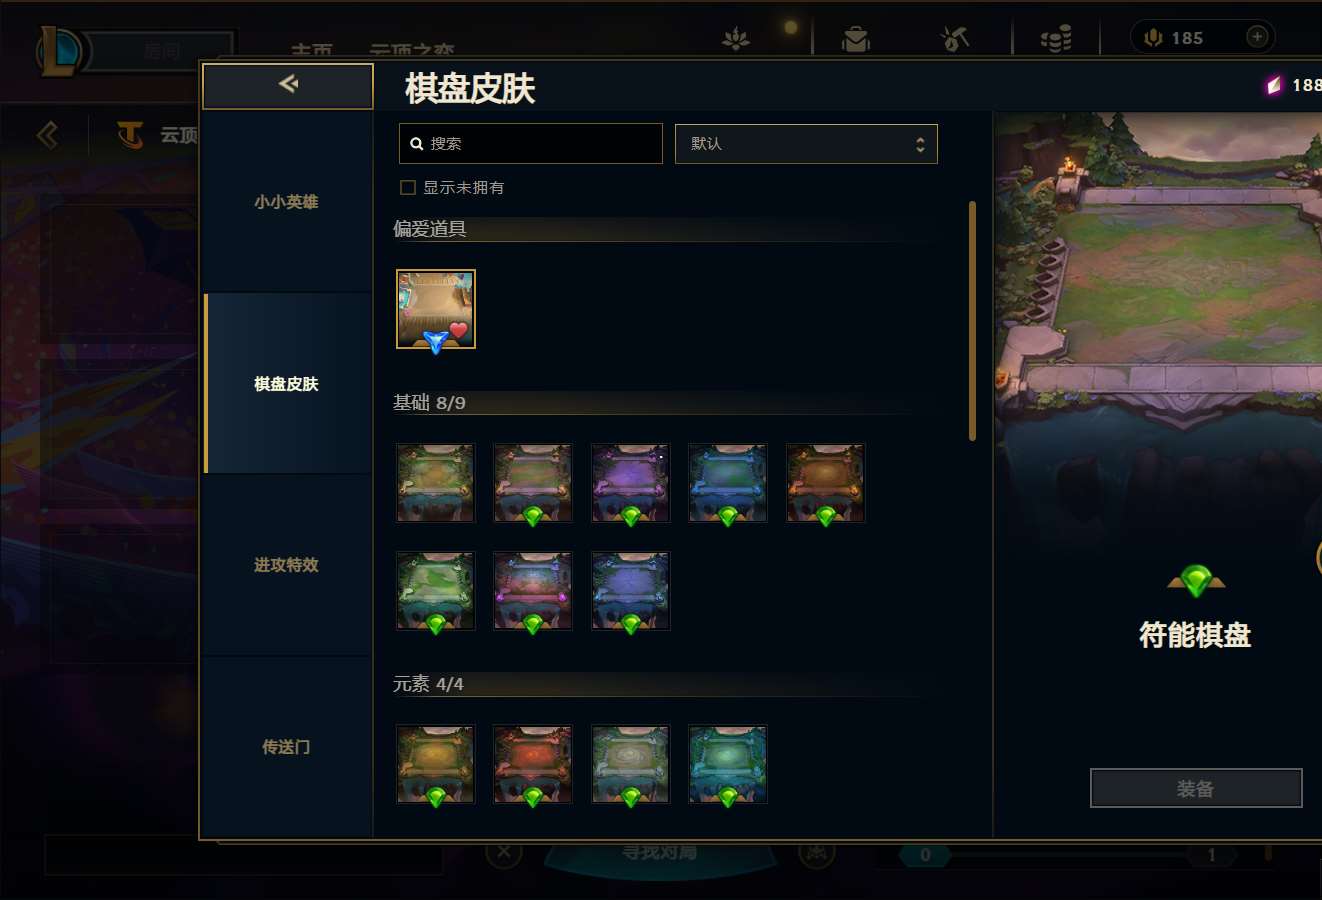The width and height of the screenshot is (1322, 900).
Task: Click the League of Legends logo icon
Action: click(x=59, y=51)
